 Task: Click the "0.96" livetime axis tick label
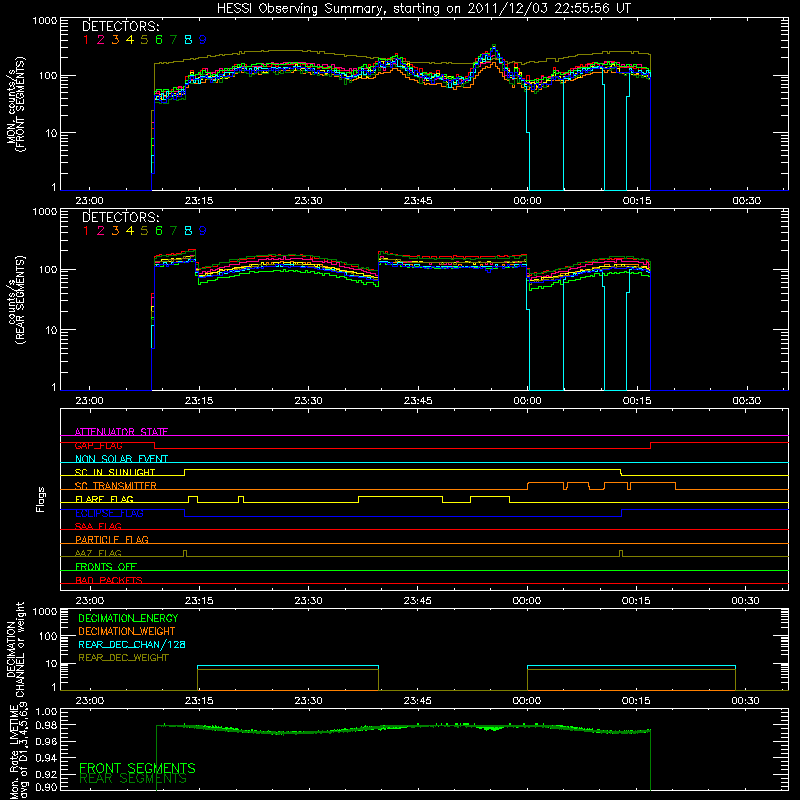tap(46, 741)
